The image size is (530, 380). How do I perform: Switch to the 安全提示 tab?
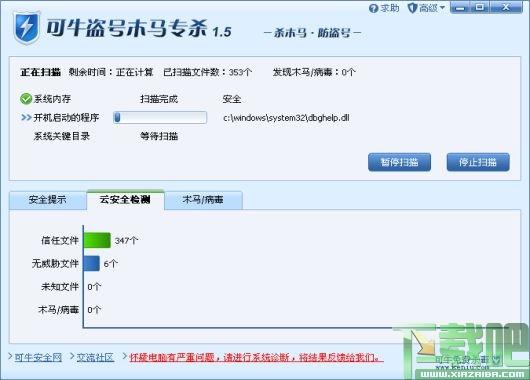click(48, 200)
